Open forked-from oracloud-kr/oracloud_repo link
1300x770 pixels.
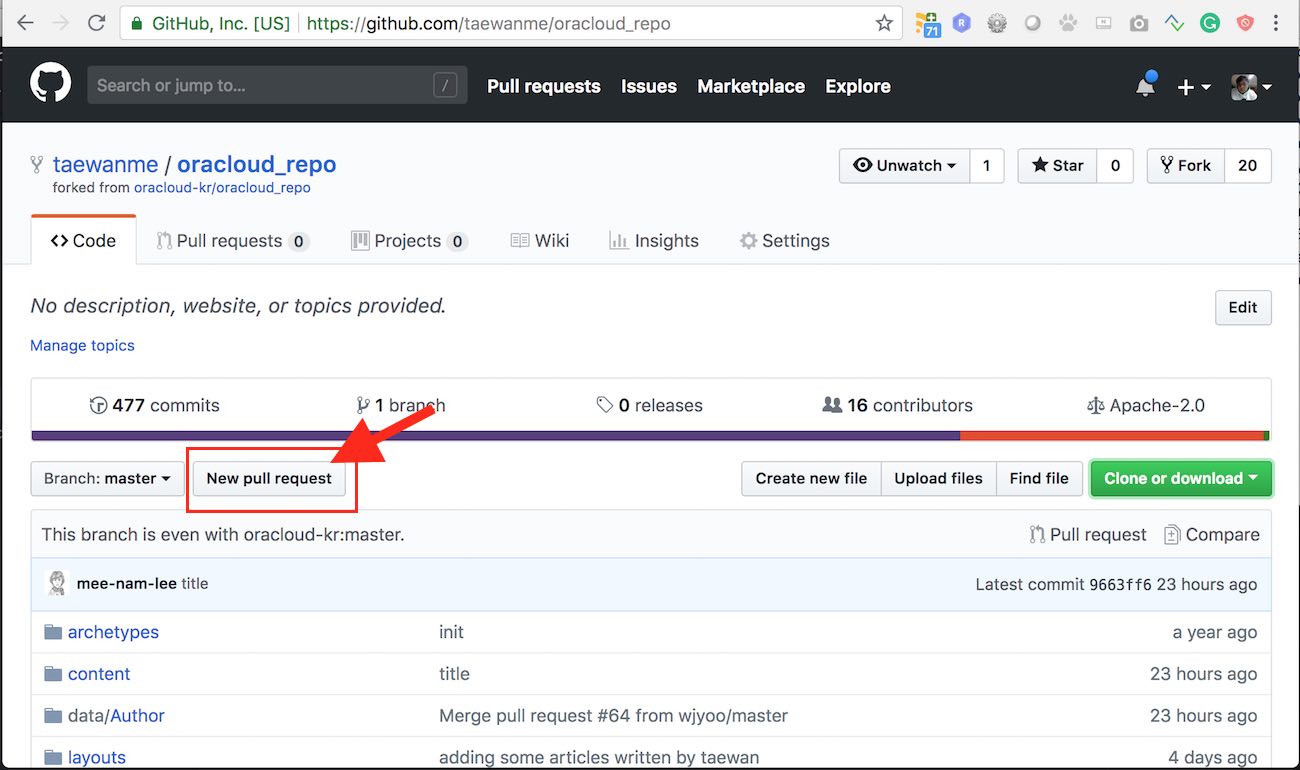pos(222,188)
